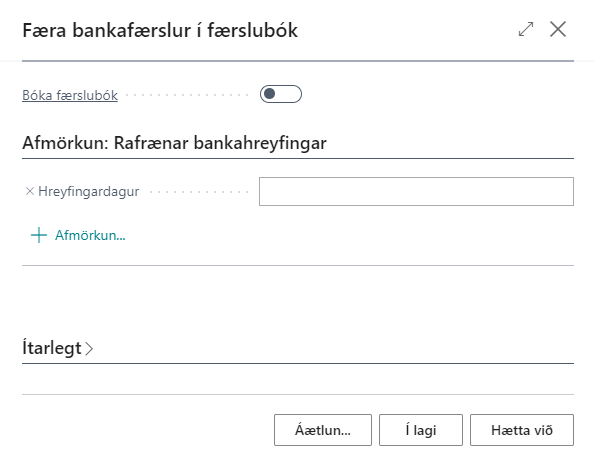This screenshot has width=594, height=467.
Task: Click the chevron arrow next to Ítarlegt
Action: click(89, 348)
